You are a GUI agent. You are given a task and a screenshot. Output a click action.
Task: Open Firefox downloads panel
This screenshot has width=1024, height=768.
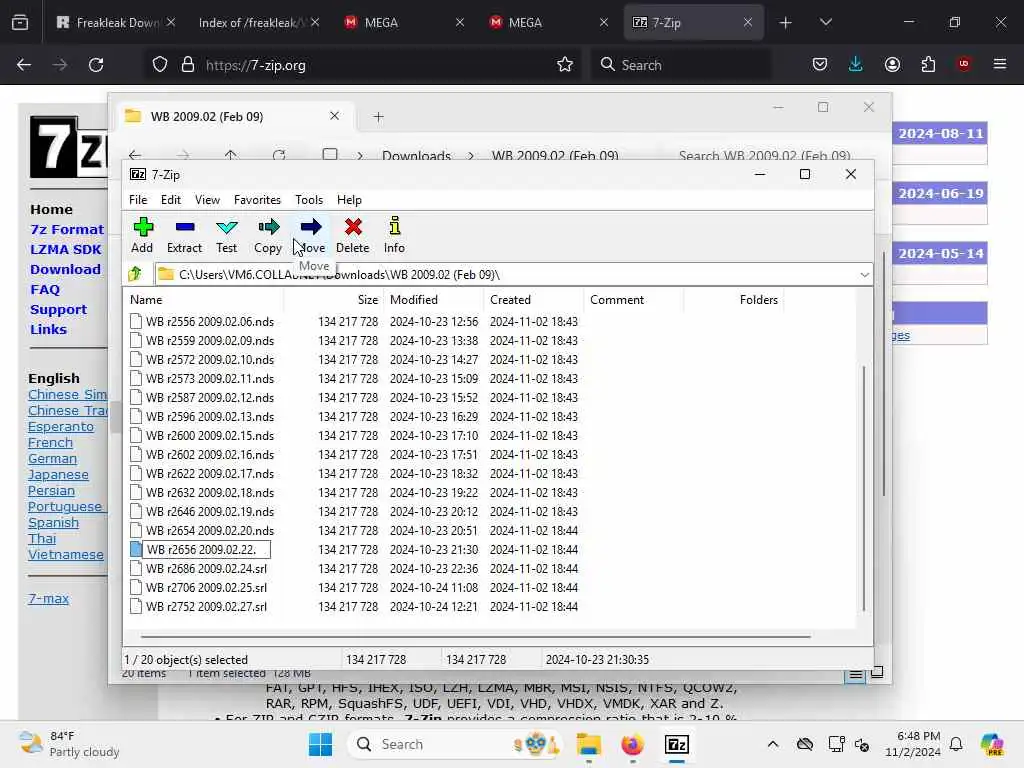tap(856, 64)
